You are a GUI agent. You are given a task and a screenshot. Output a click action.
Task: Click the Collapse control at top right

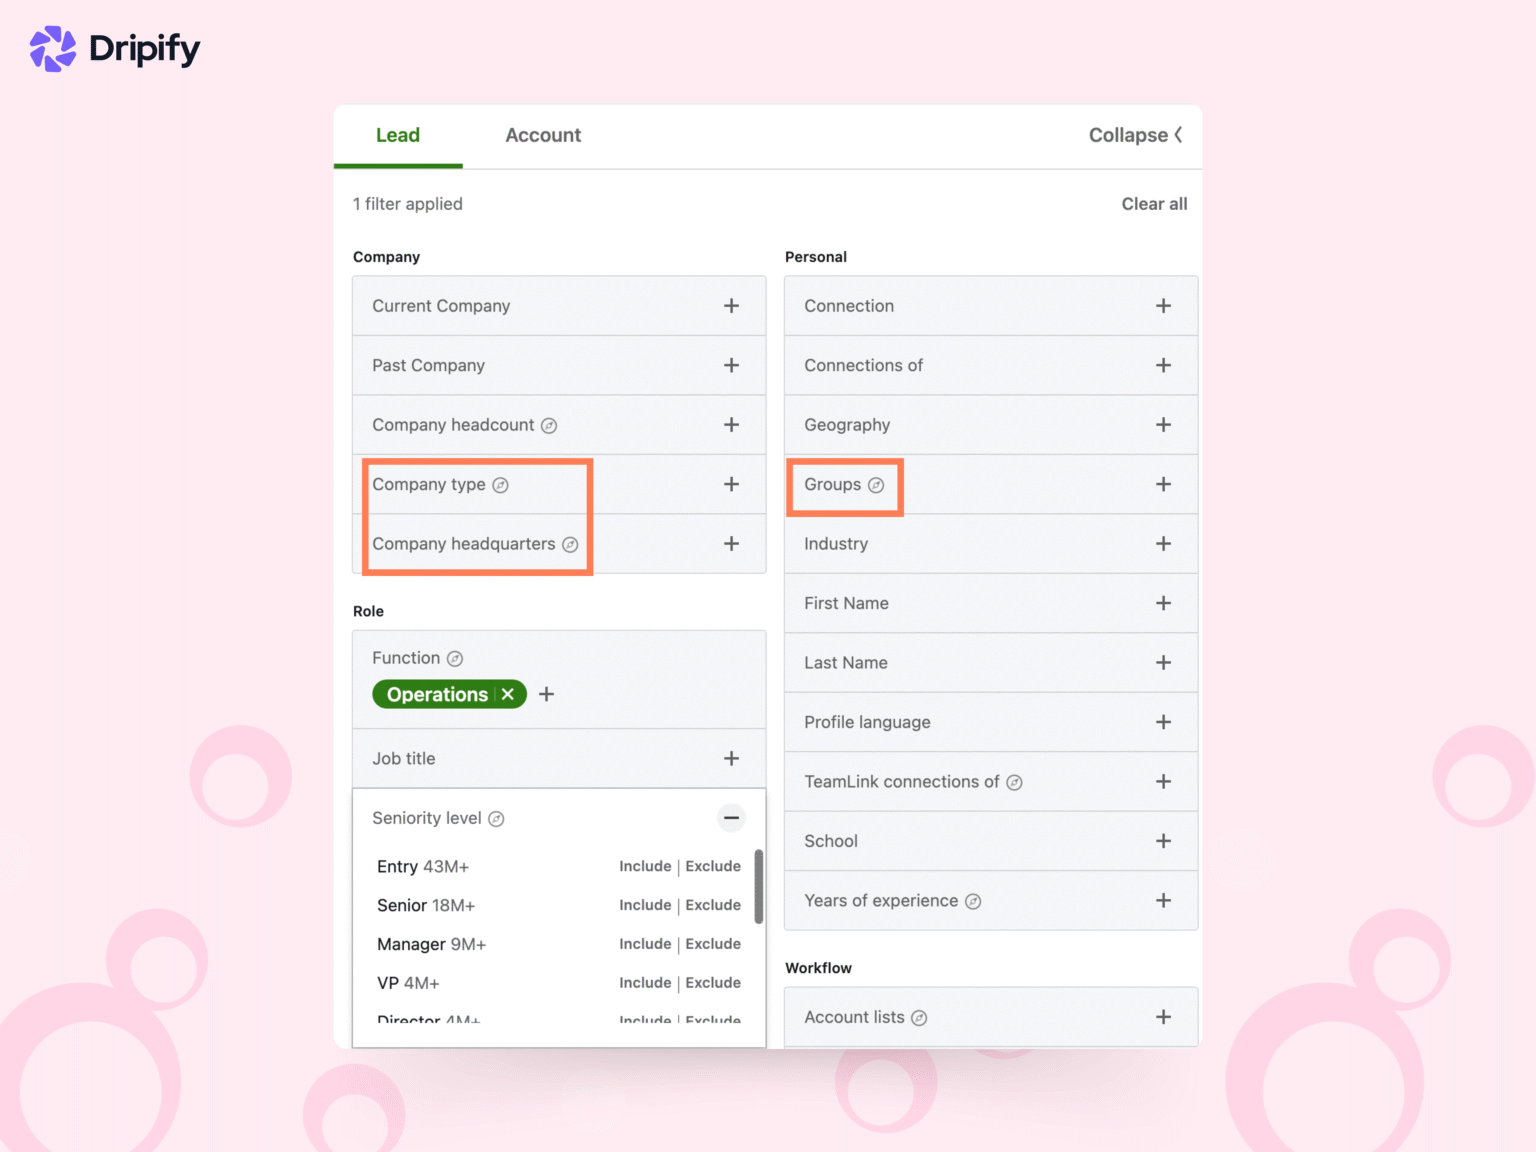click(1135, 135)
